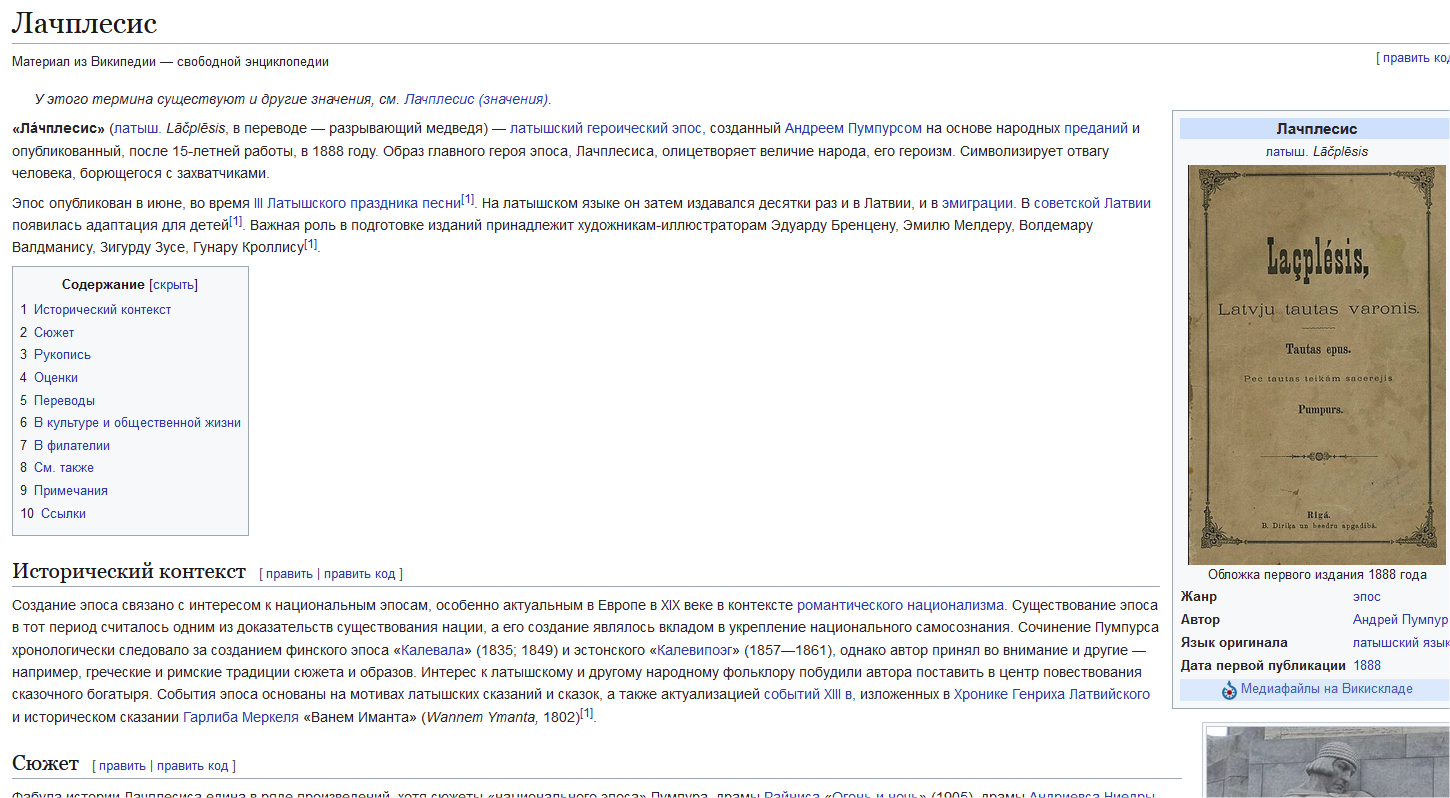Screen dimensions: 1450x798
Task: Click править next to Исторический контекст
Action: pos(289,574)
